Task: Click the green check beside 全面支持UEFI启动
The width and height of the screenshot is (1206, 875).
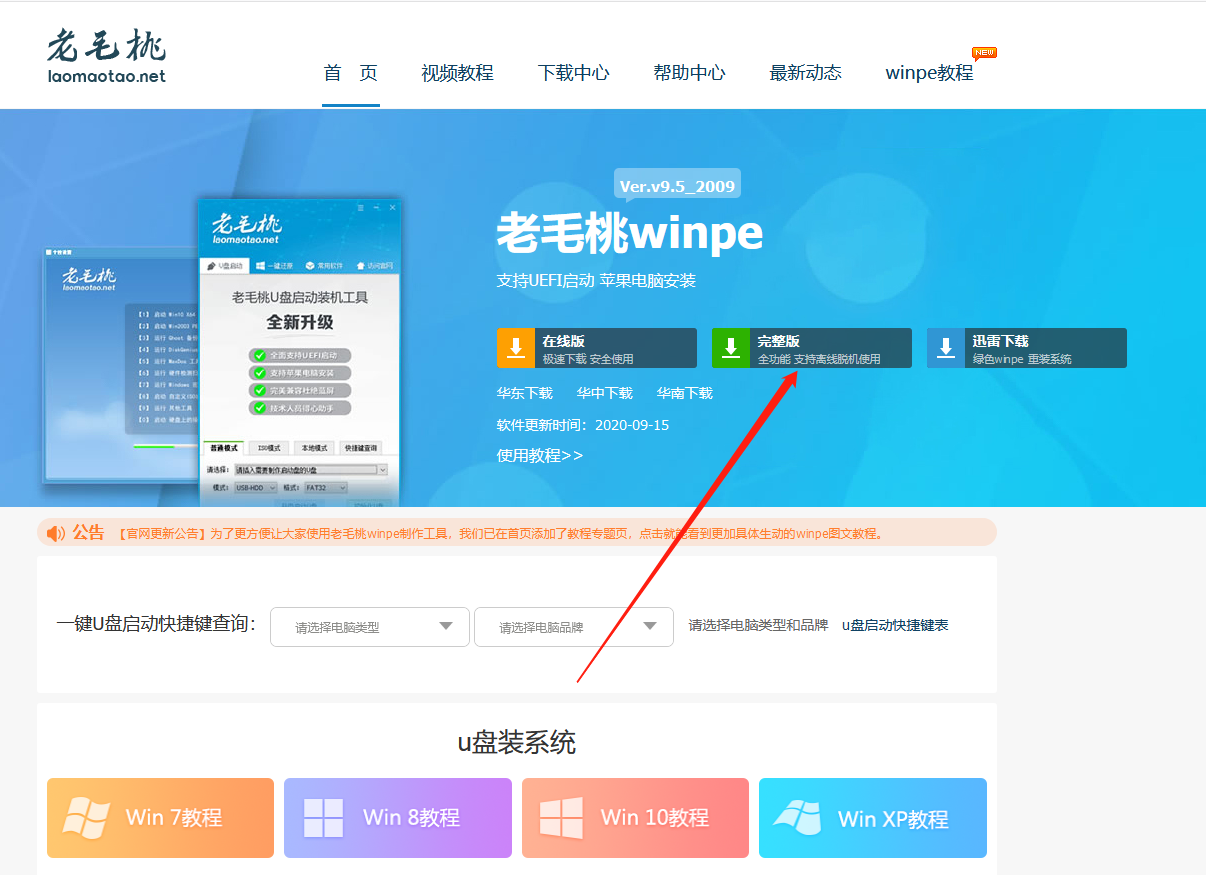Action: (259, 355)
